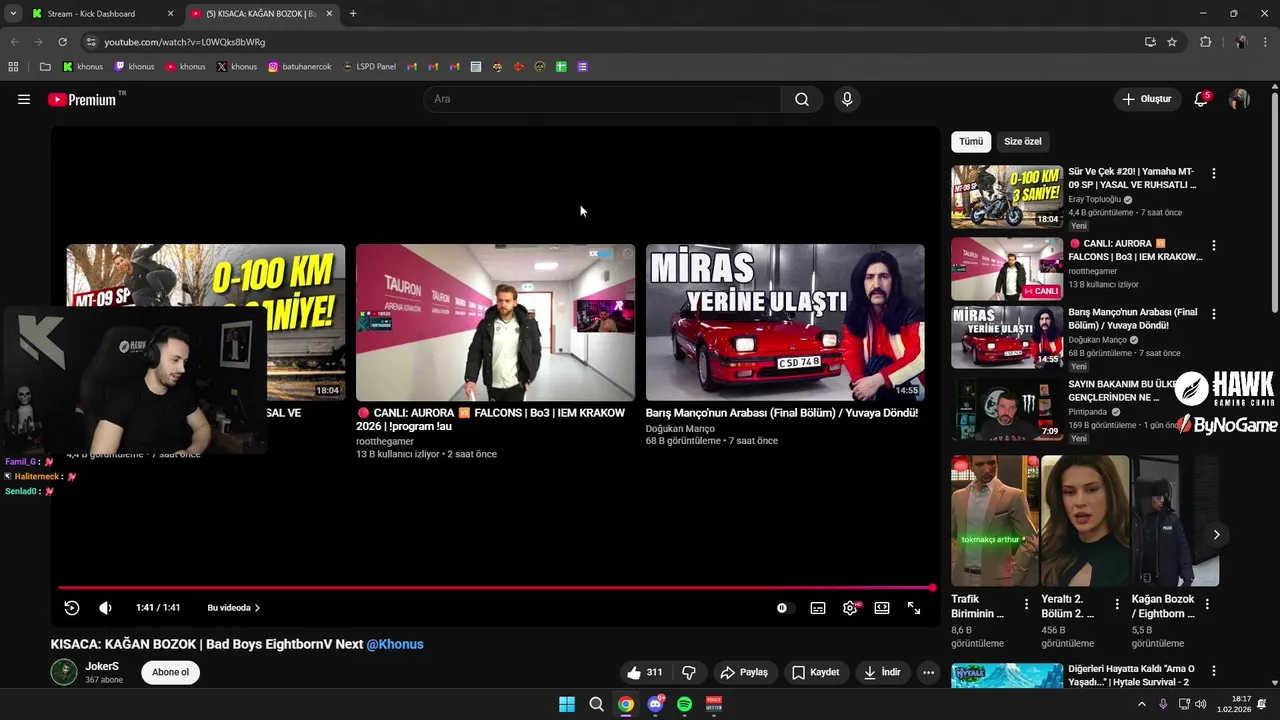Open the bookmarks folder icon
Image resolution: width=1280 pixels, height=720 pixels.
pyautogui.click(x=45, y=67)
